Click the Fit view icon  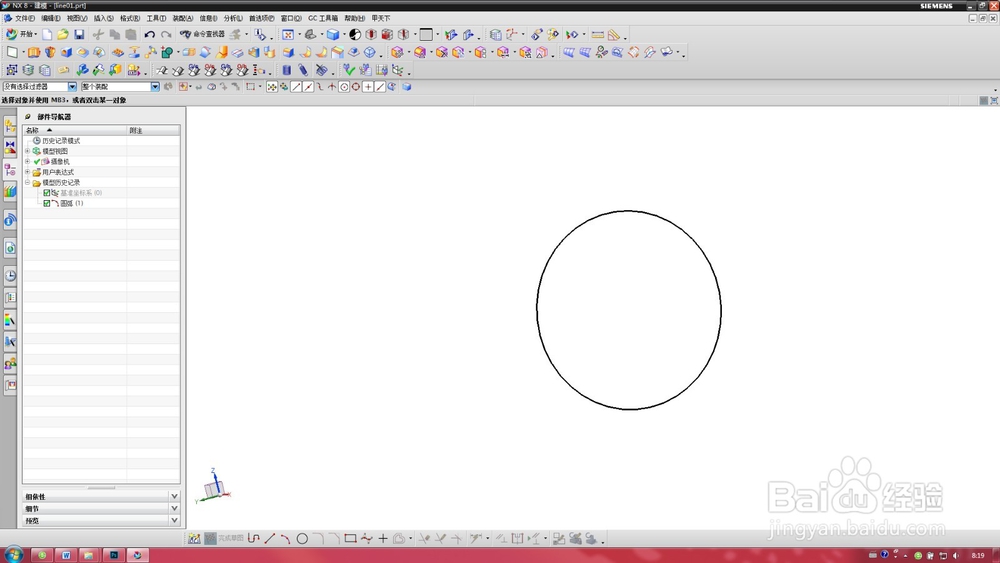[288, 34]
